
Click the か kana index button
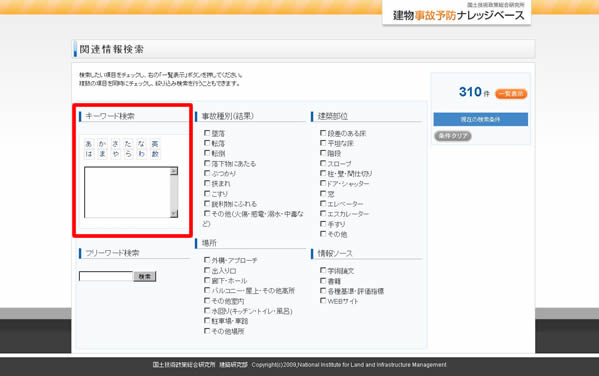tap(102, 144)
